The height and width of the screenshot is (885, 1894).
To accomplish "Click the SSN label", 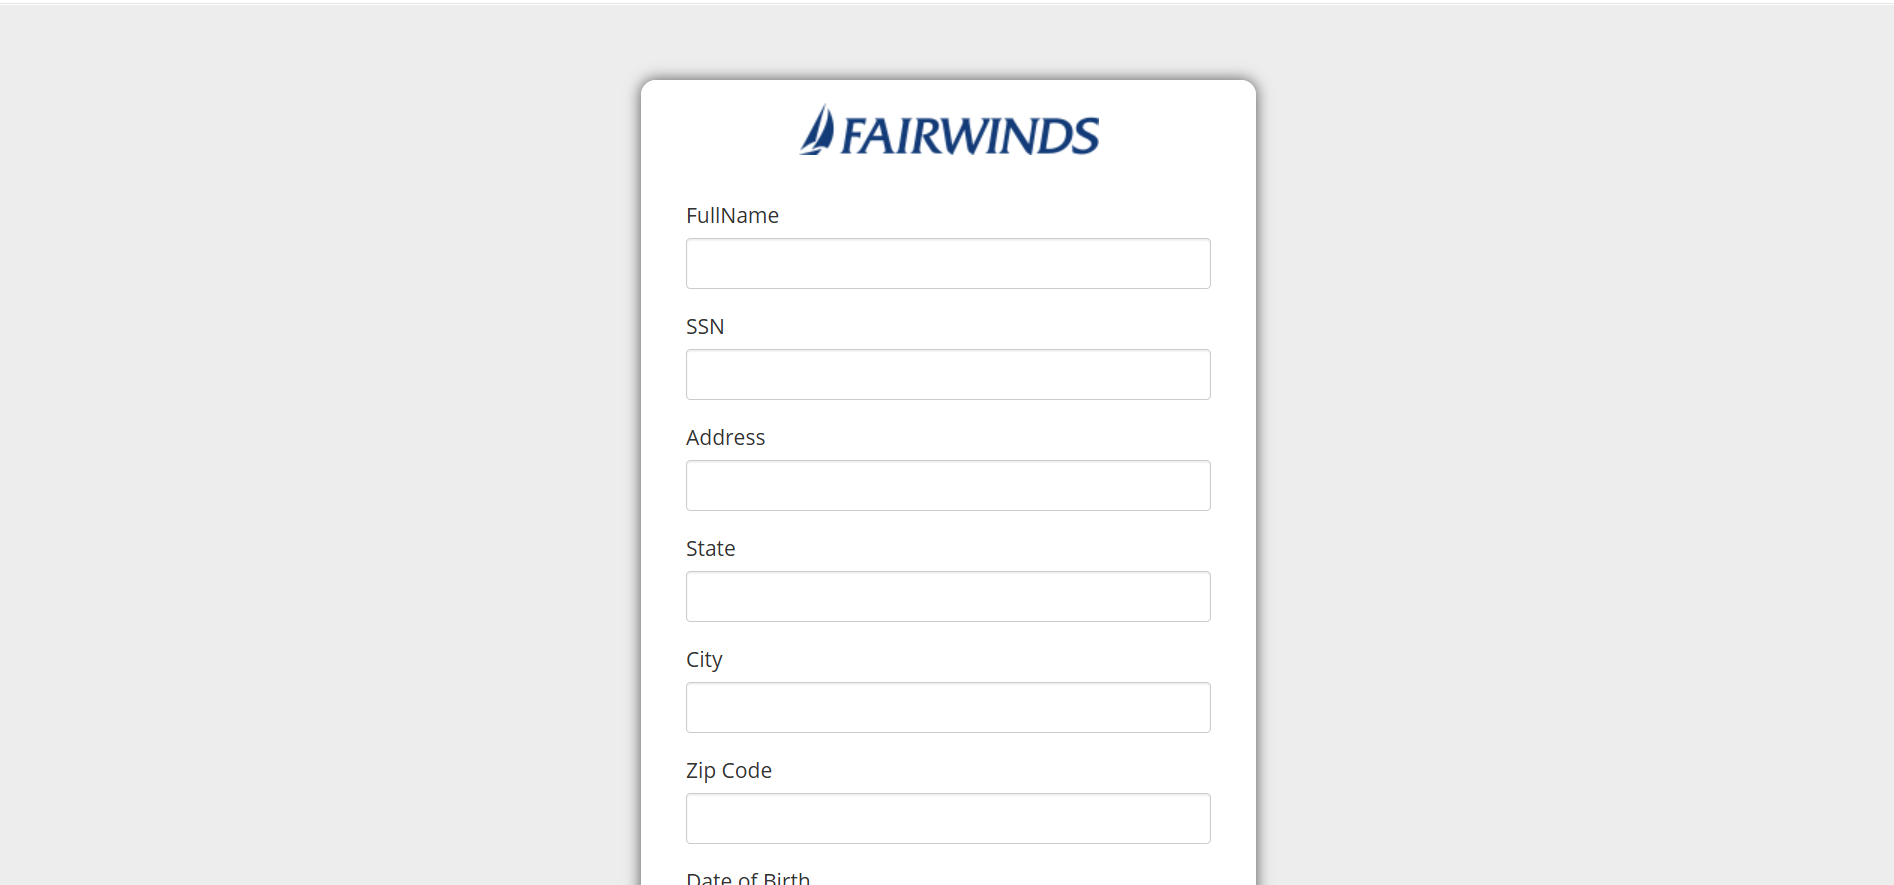I will point(705,327).
